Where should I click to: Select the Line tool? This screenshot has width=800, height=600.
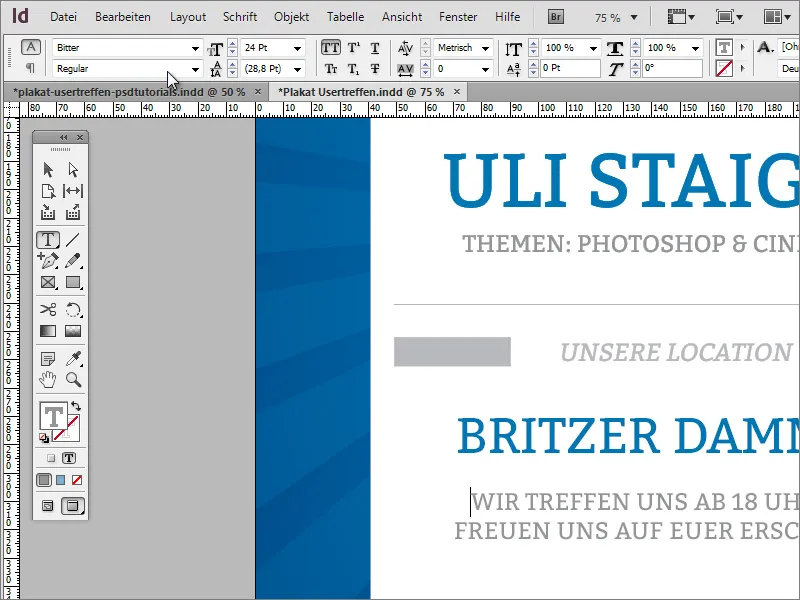coord(73,239)
